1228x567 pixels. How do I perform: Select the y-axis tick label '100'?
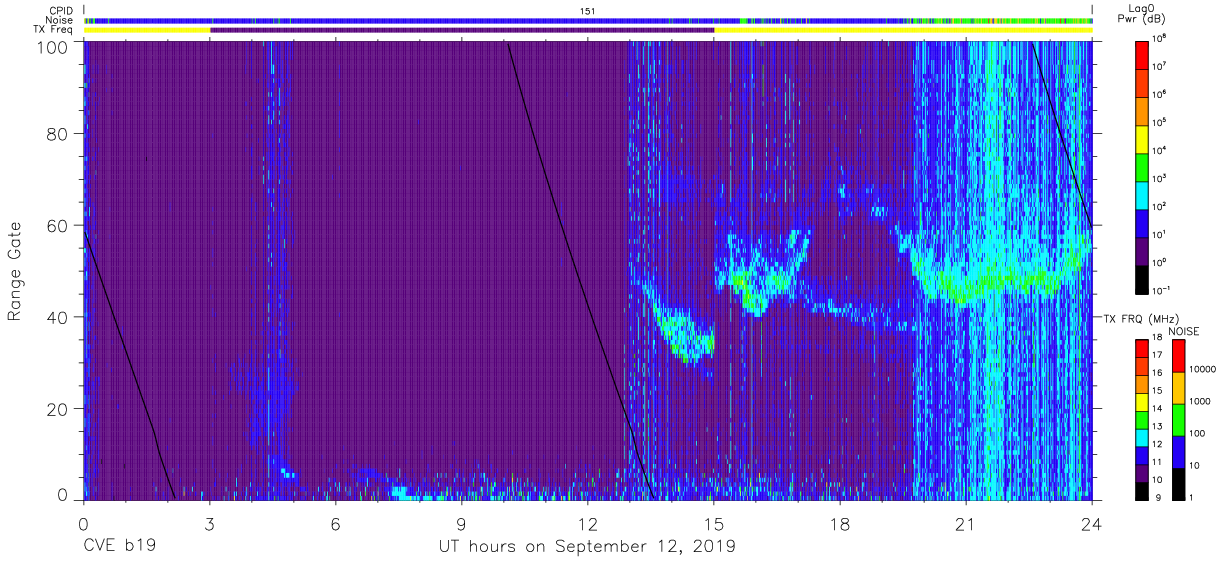tap(52, 47)
